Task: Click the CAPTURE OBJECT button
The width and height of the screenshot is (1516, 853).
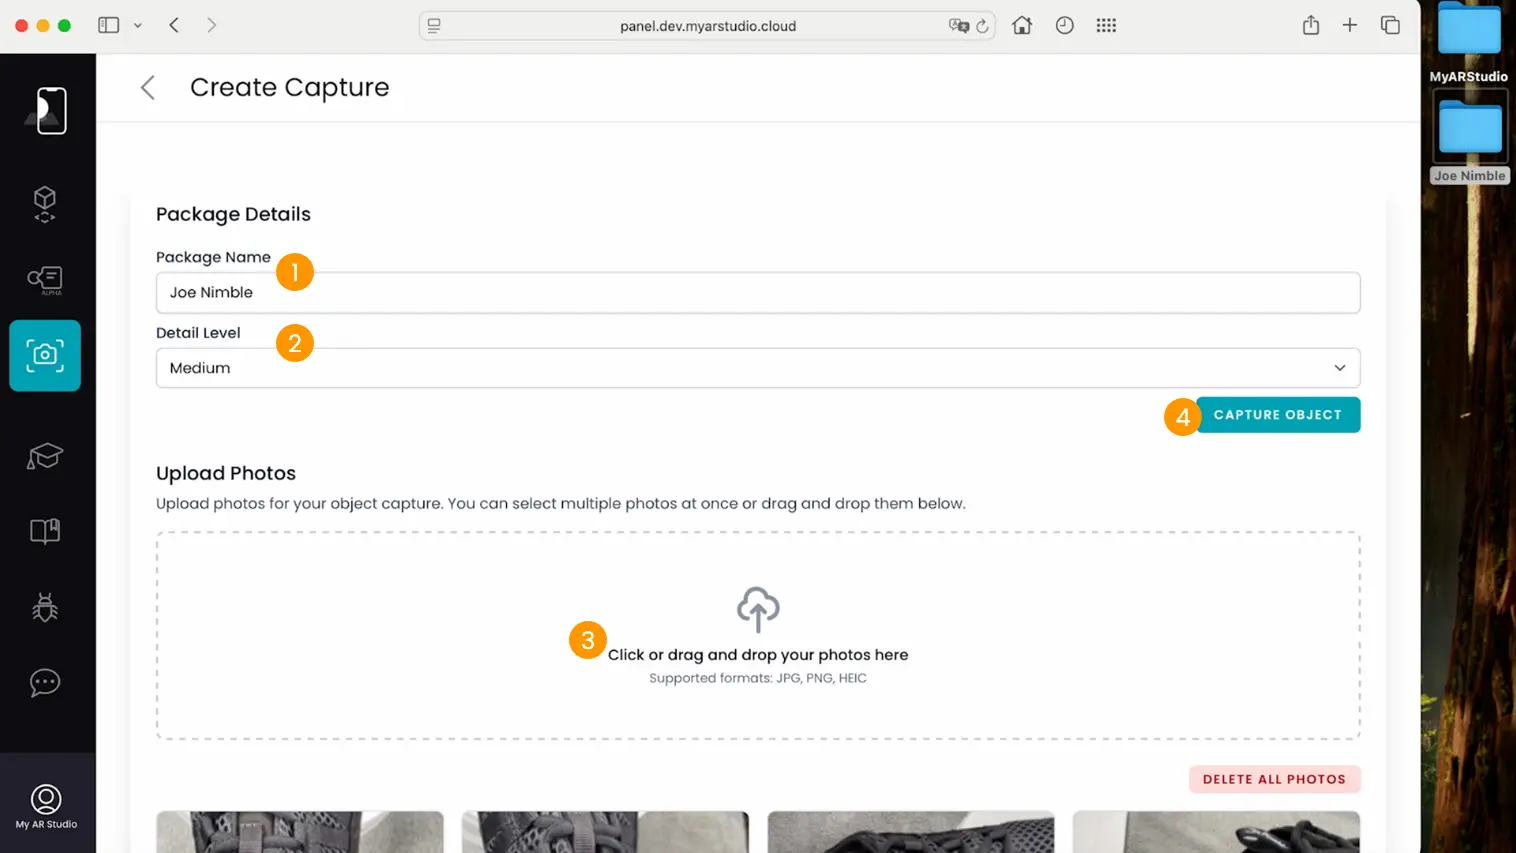Action: [x=1277, y=415]
